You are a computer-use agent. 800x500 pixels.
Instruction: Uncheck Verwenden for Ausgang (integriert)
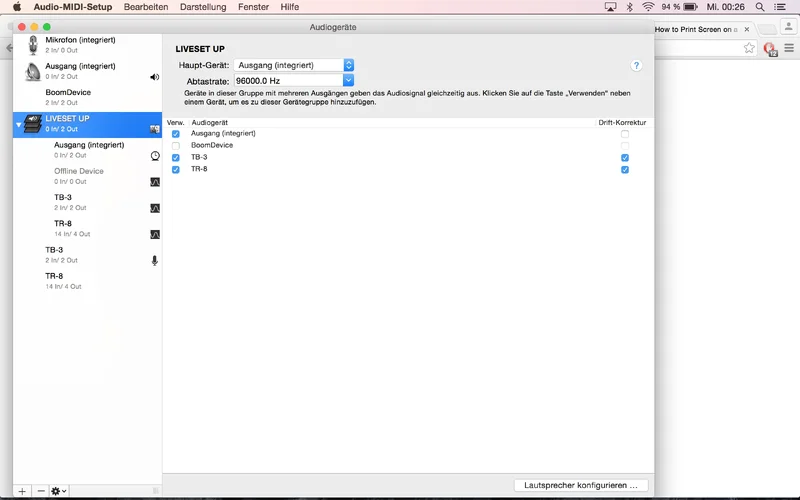click(176, 134)
